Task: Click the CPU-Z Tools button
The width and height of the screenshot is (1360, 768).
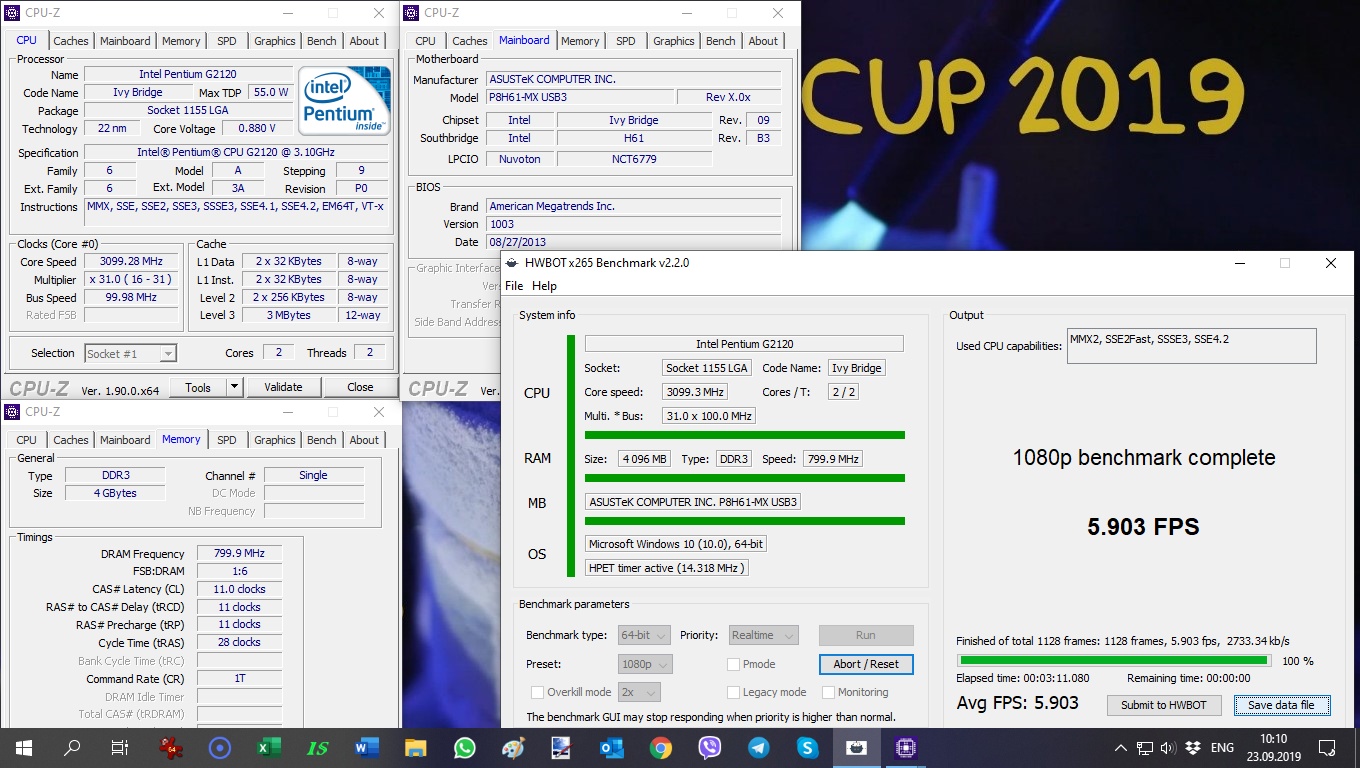Action: tap(198, 387)
